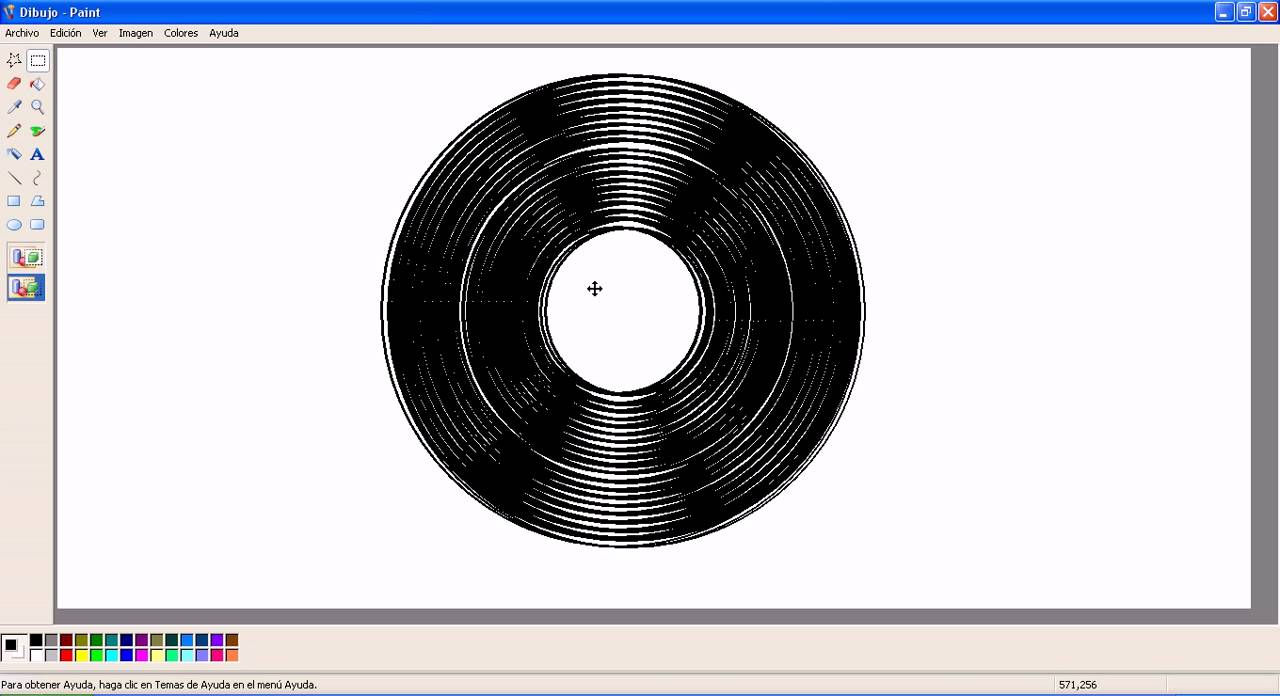Select the Ellipse shape tool
1280x696 pixels.
(14, 224)
